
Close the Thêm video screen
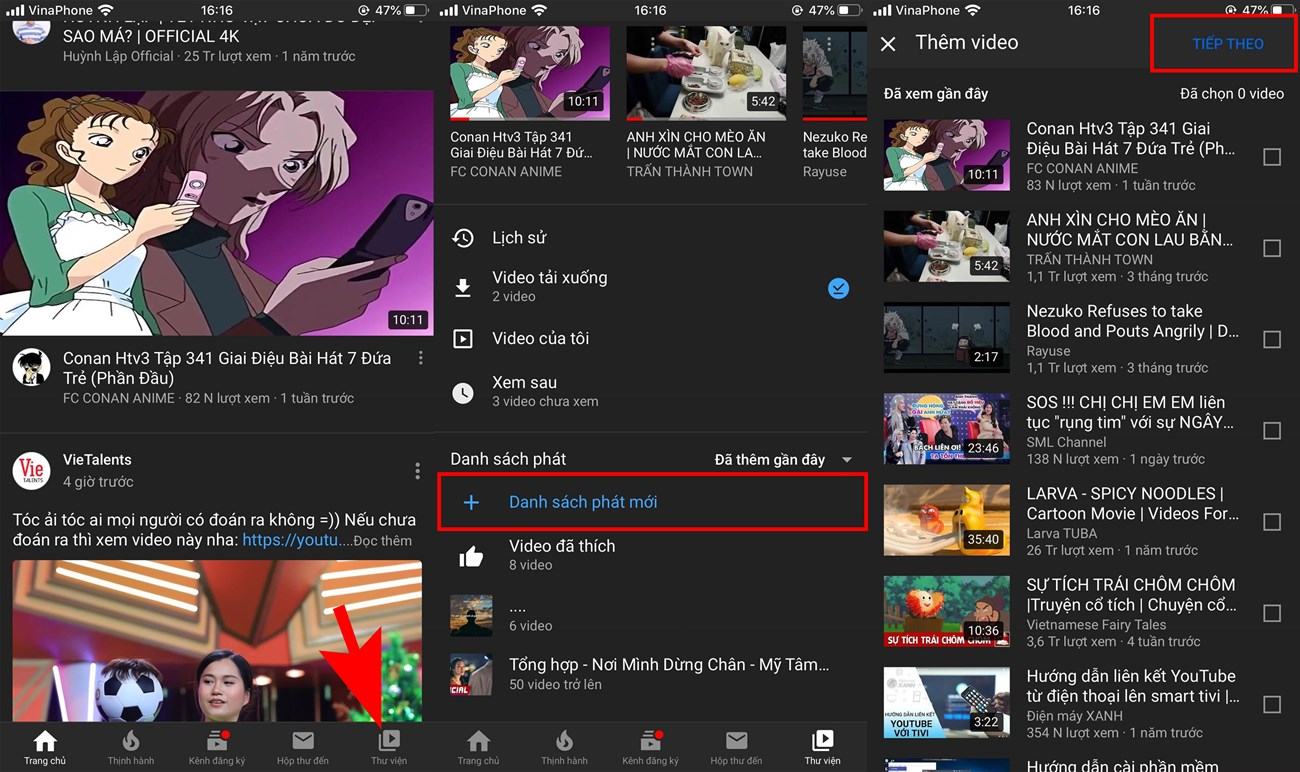[888, 43]
